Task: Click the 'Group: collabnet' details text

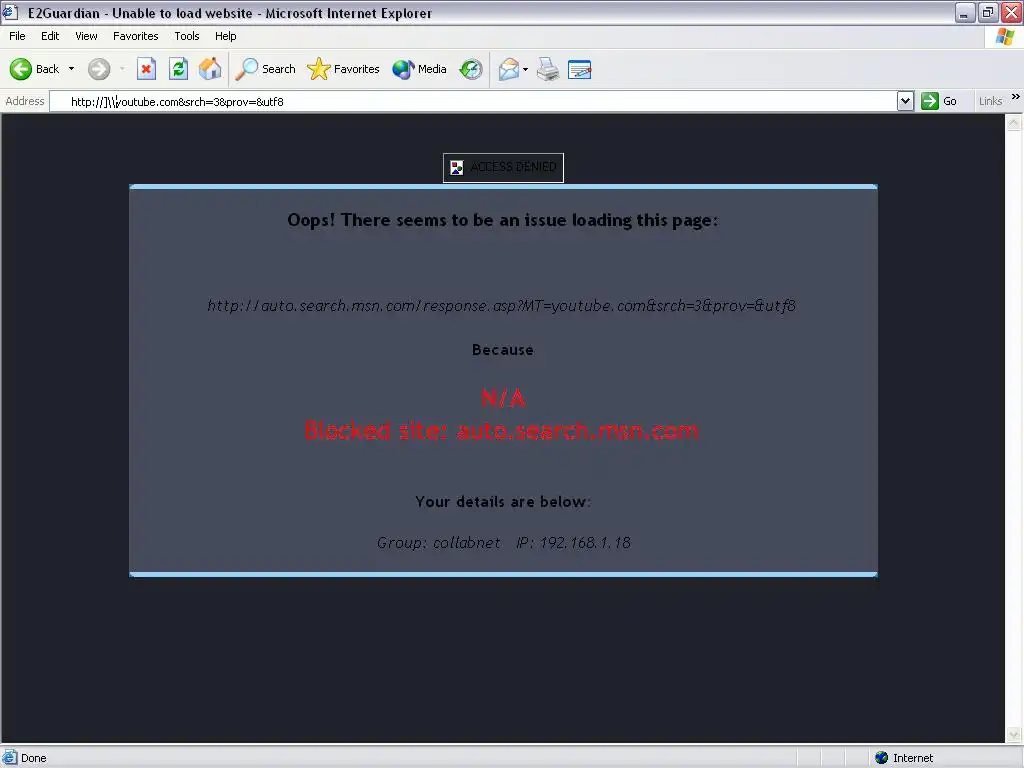Action: coord(439,543)
